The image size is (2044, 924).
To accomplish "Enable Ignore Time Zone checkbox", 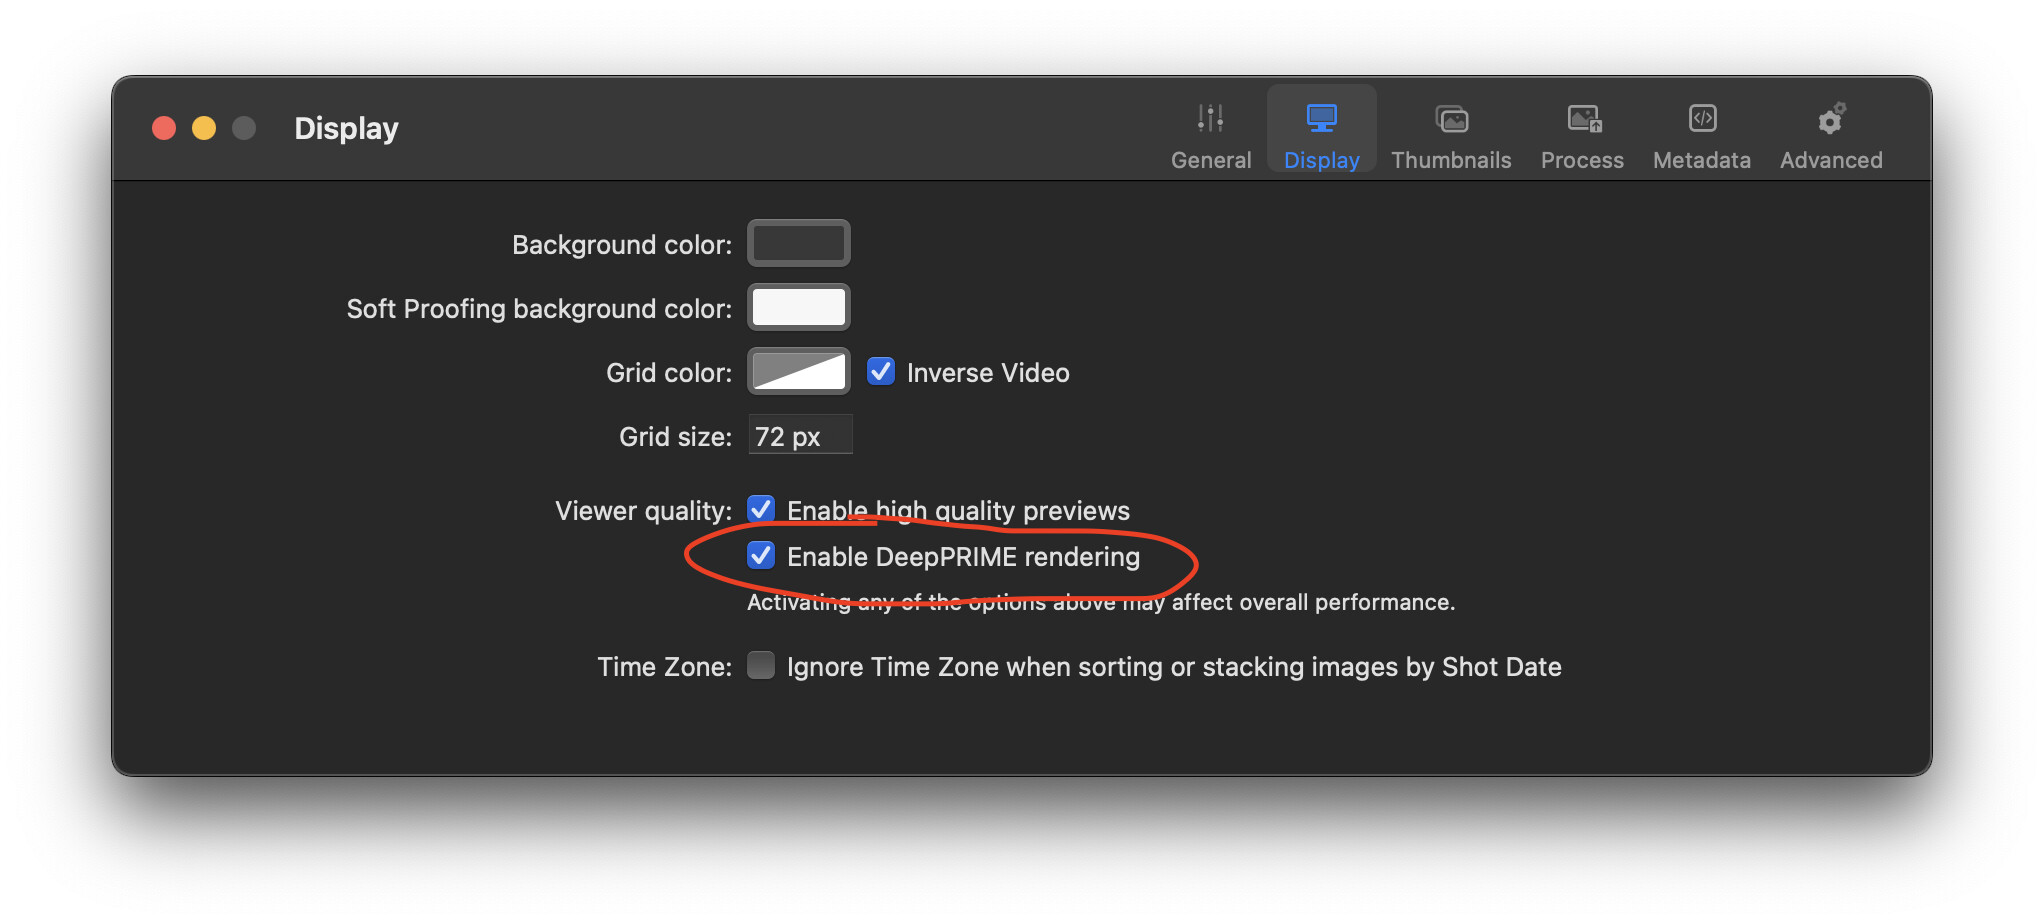I will pyautogui.click(x=761, y=666).
